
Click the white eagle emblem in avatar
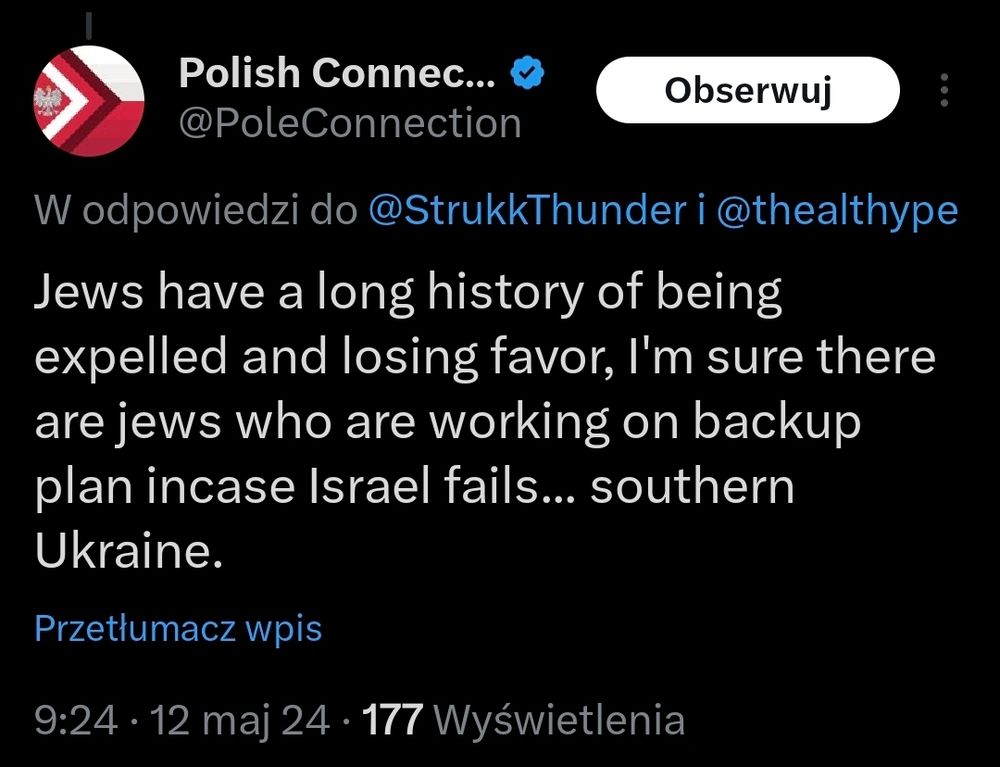pyautogui.click(x=46, y=101)
